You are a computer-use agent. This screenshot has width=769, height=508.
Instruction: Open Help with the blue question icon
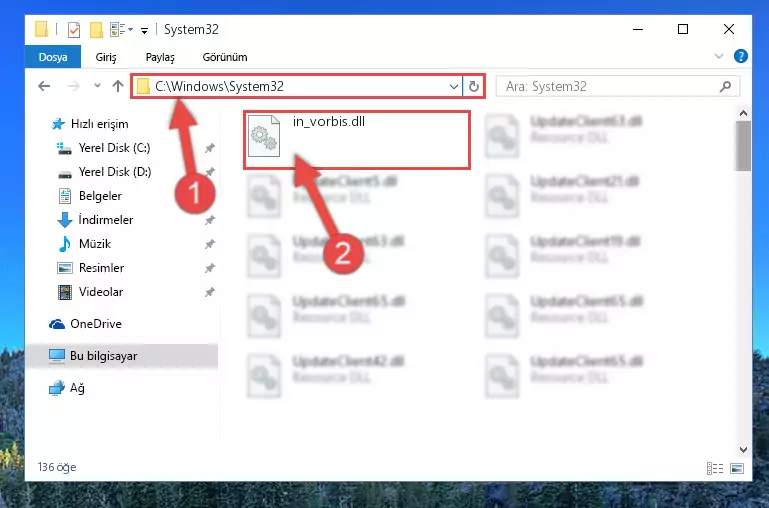pyautogui.click(x=741, y=56)
